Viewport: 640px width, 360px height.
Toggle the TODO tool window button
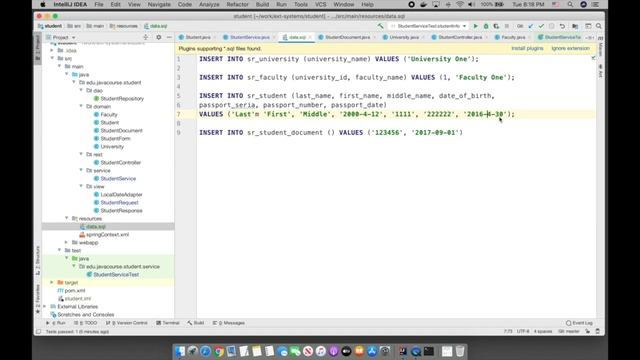point(85,323)
